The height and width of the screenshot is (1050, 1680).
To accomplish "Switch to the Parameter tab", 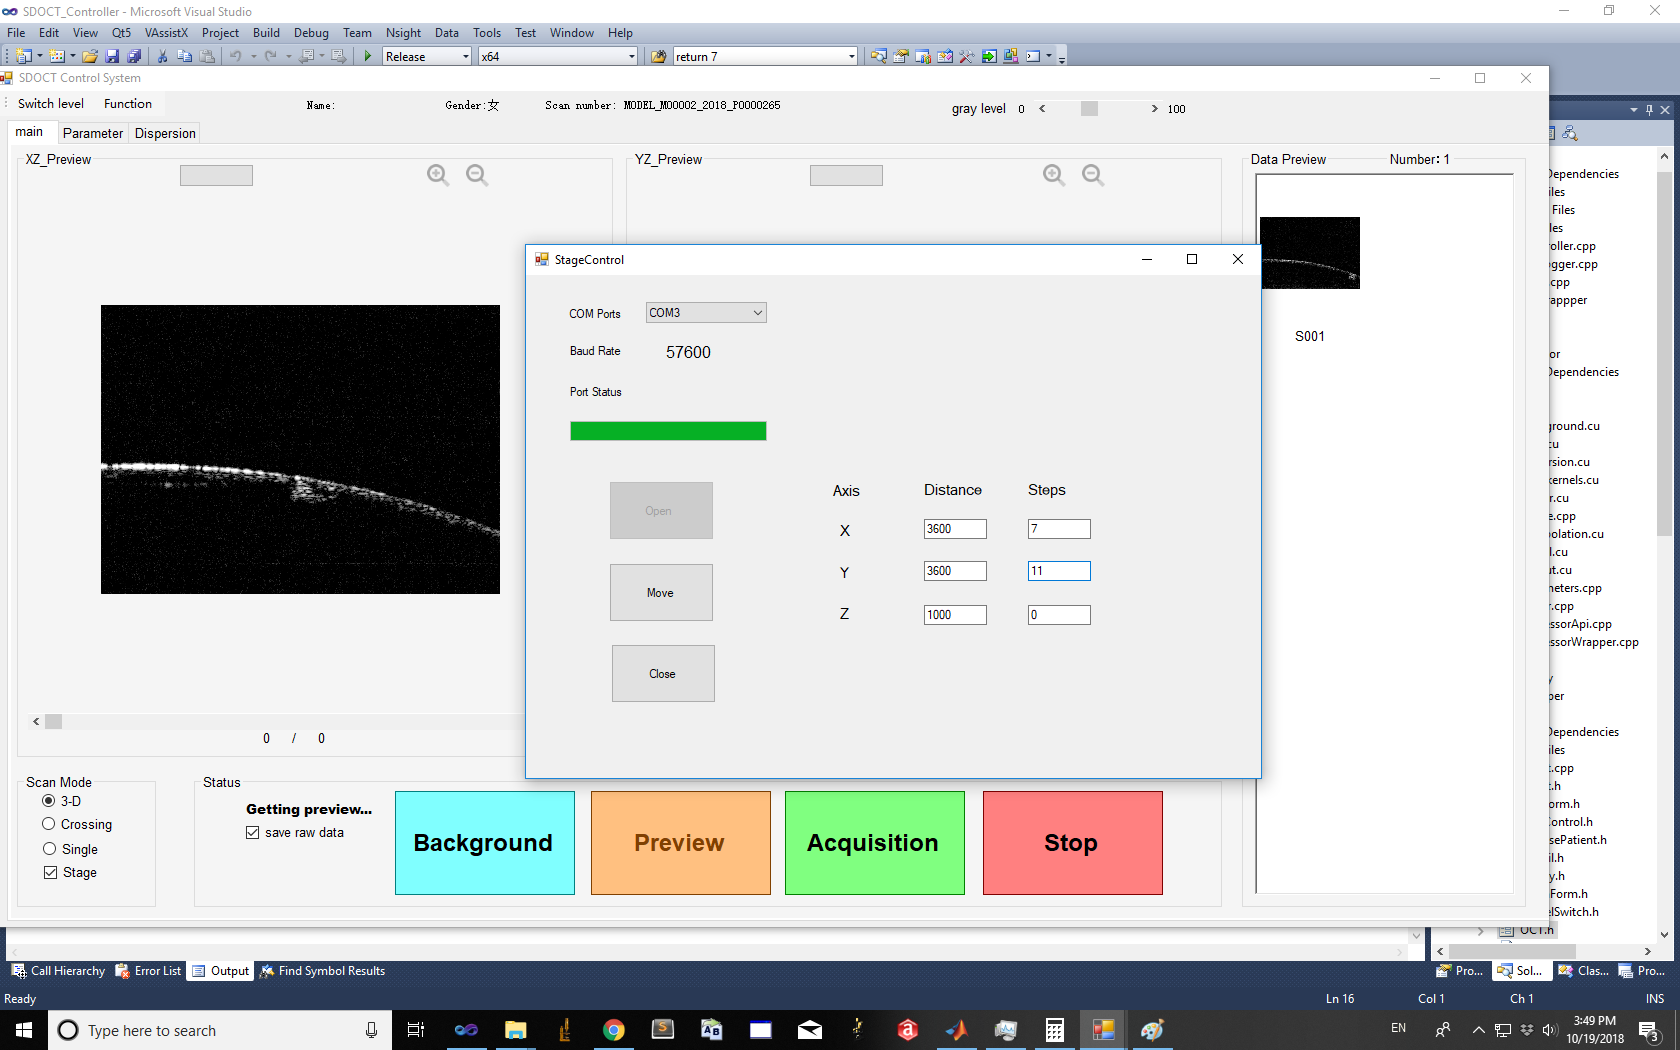I will pyautogui.click(x=93, y=133).
